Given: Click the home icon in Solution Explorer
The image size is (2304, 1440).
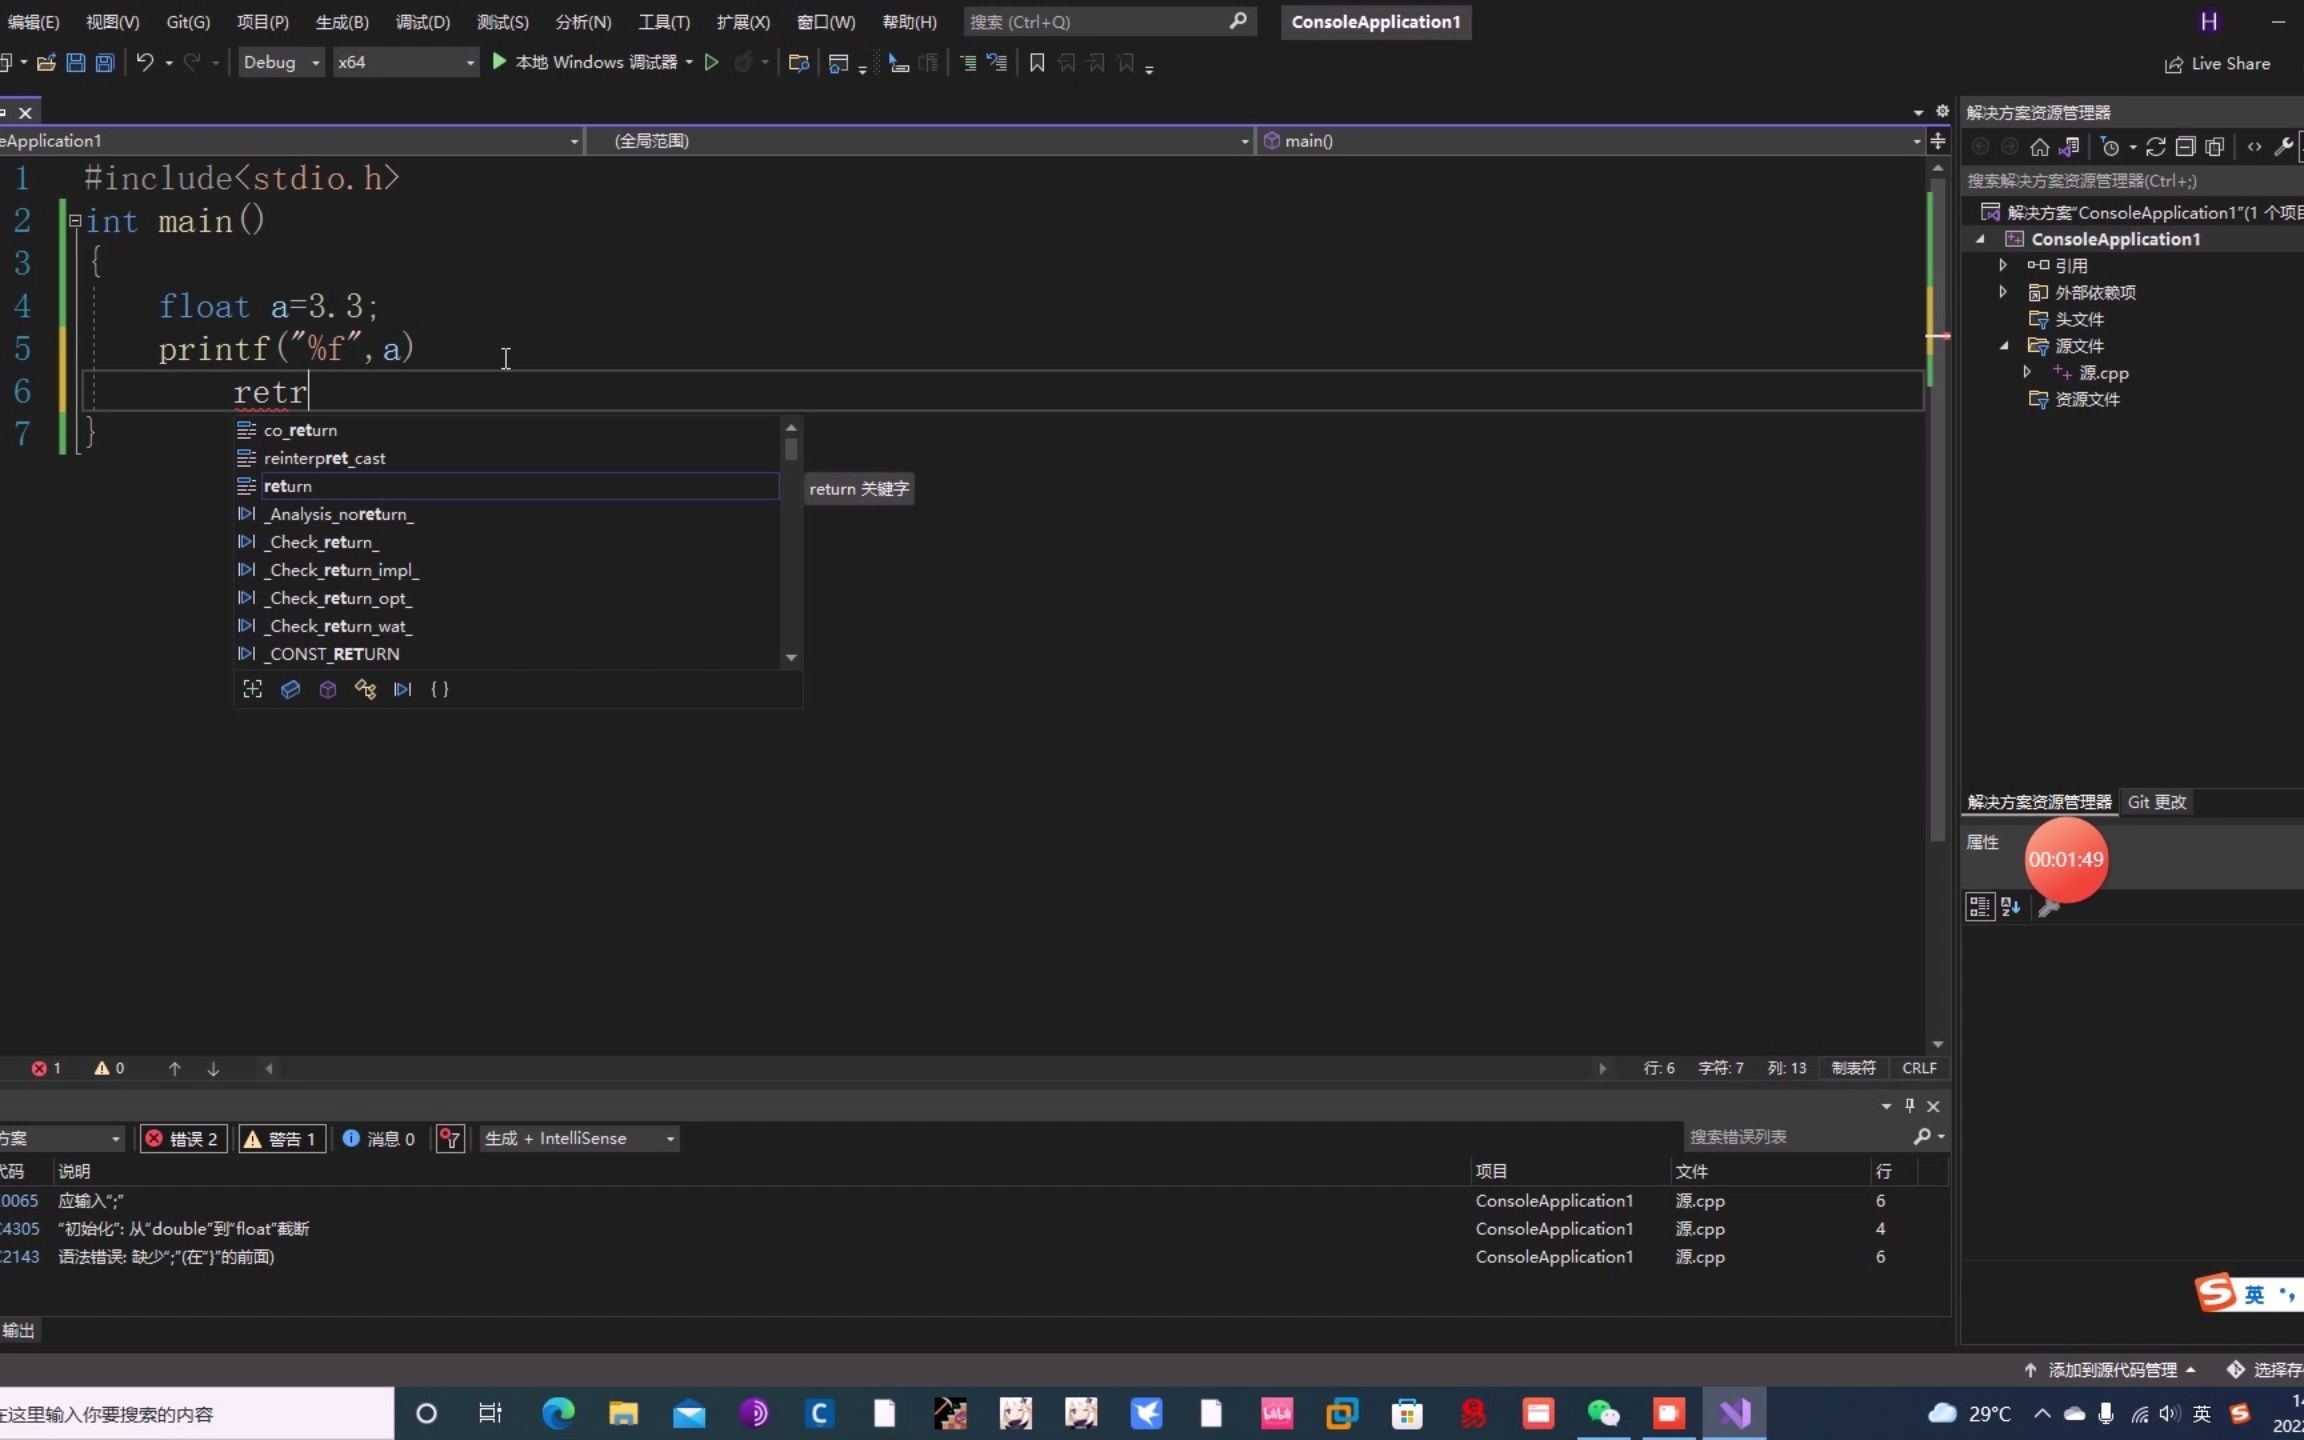Looking at the screenshot, I should [x=2039, y=147].
